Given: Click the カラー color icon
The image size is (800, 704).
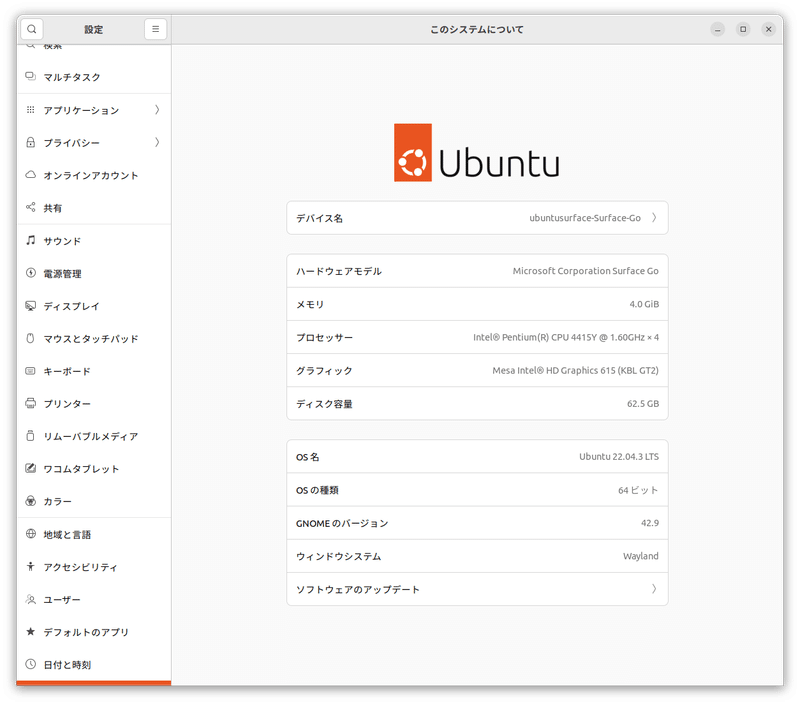Looking at the screenshot, I should (x=31, y=501).
